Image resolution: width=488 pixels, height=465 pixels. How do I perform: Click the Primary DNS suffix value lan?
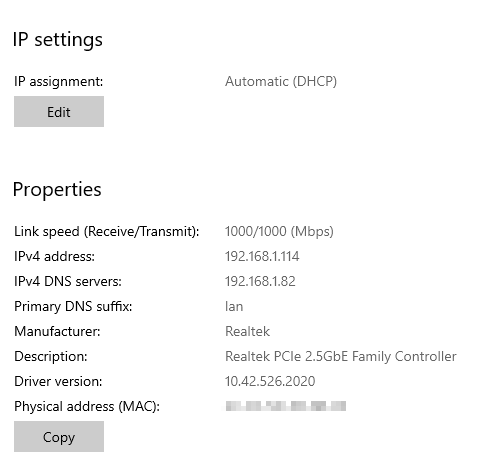(234, 306)
